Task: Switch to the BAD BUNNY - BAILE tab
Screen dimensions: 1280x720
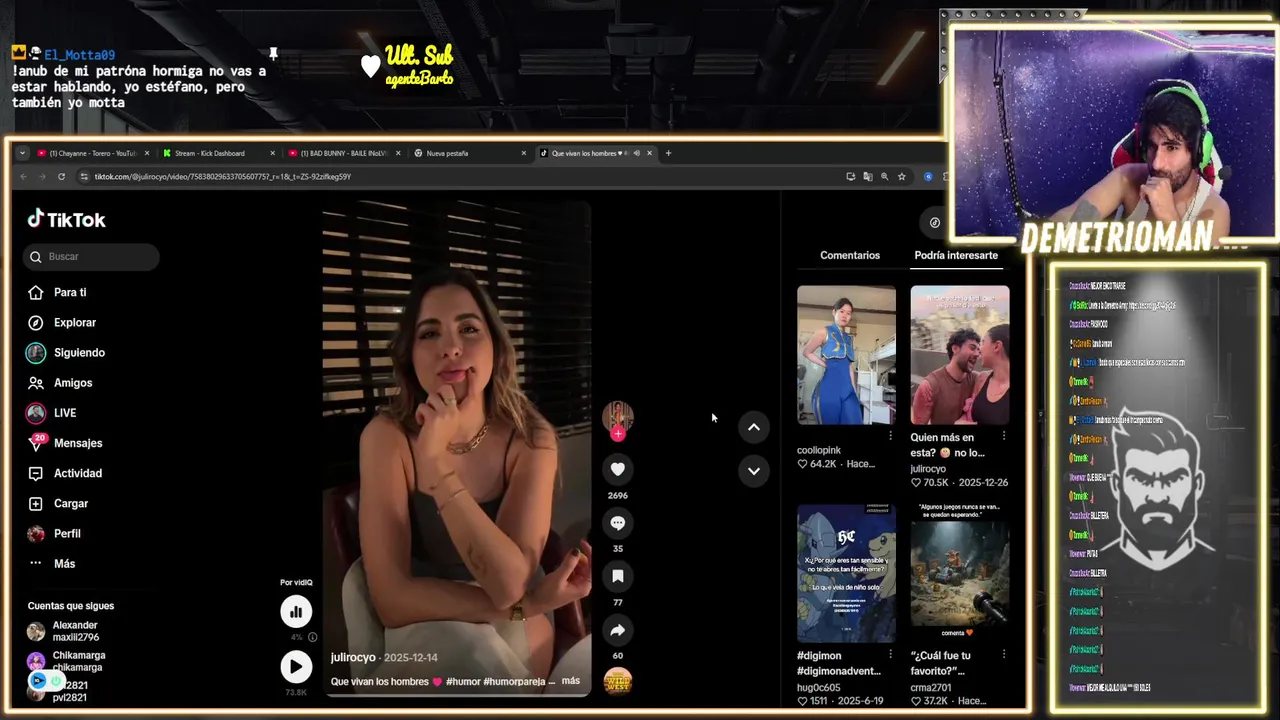Action: pyautogui.click(x=343, y=153)
